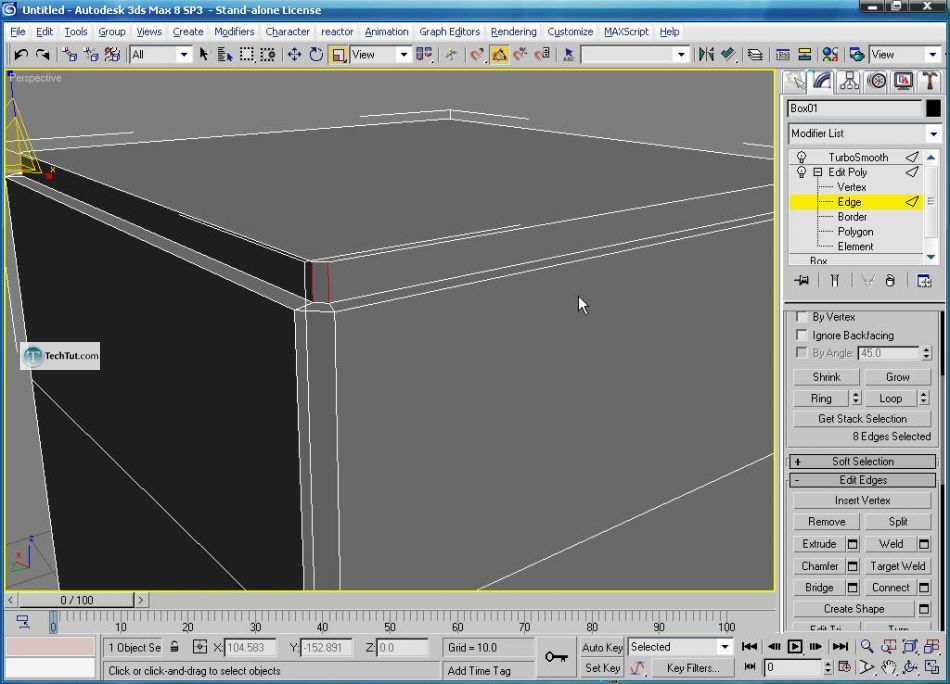Screen dimensions: 950x684
Task: Toggle the Edit Poly modifier lightbulb
Action: click(x=802, y=172)
